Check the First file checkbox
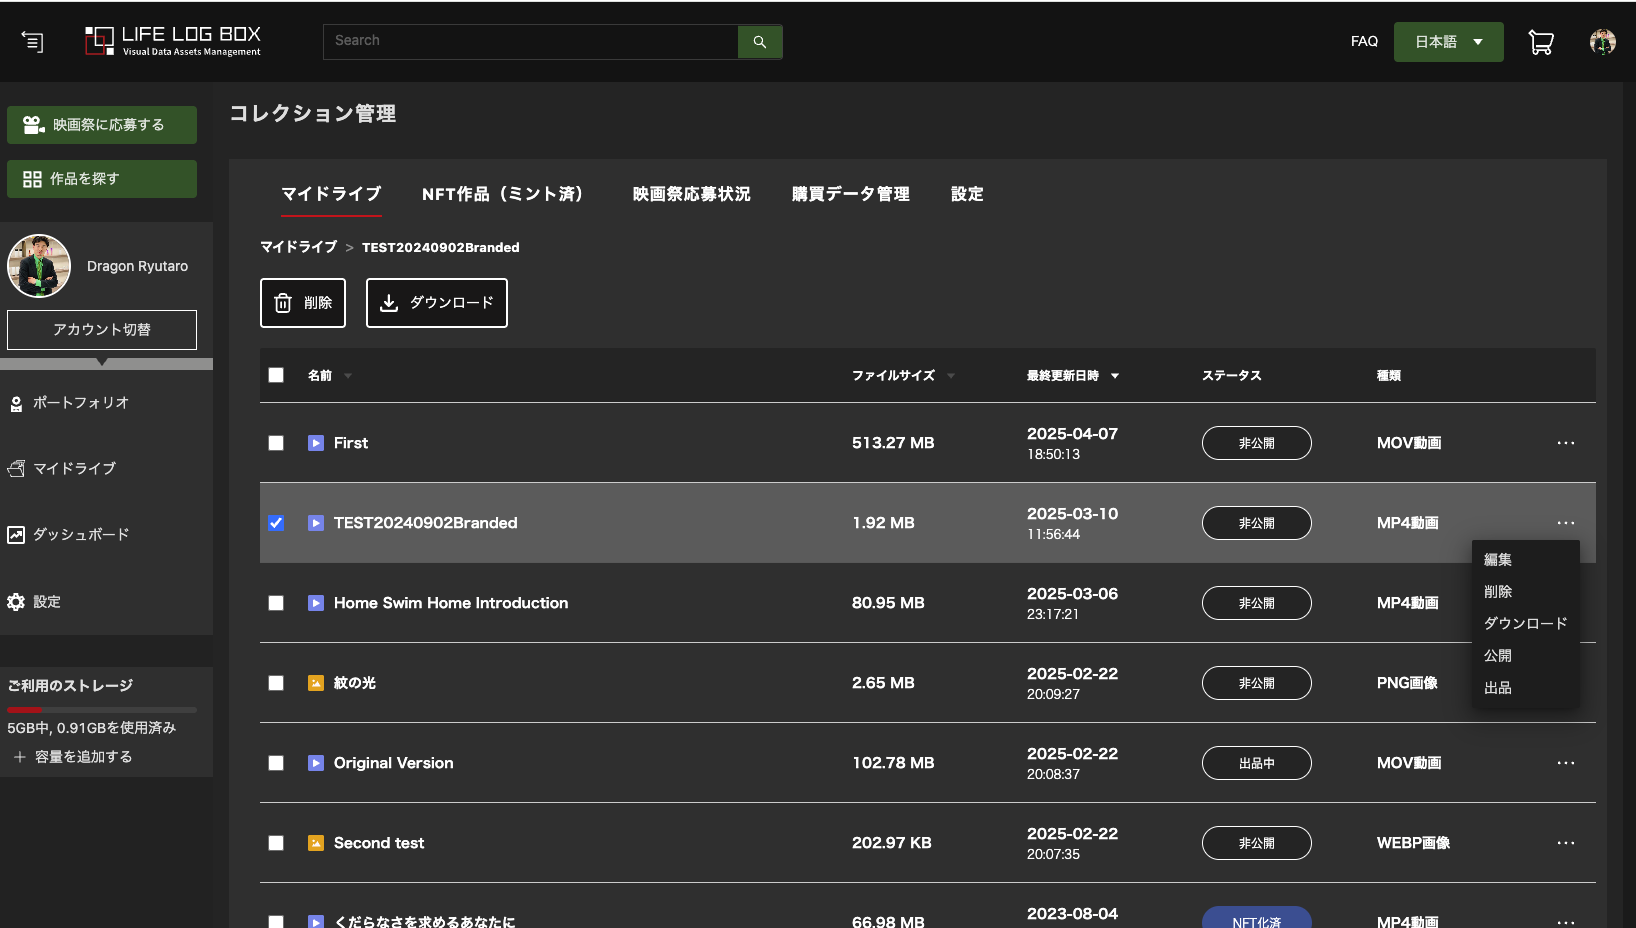 [x=276, y=443]
